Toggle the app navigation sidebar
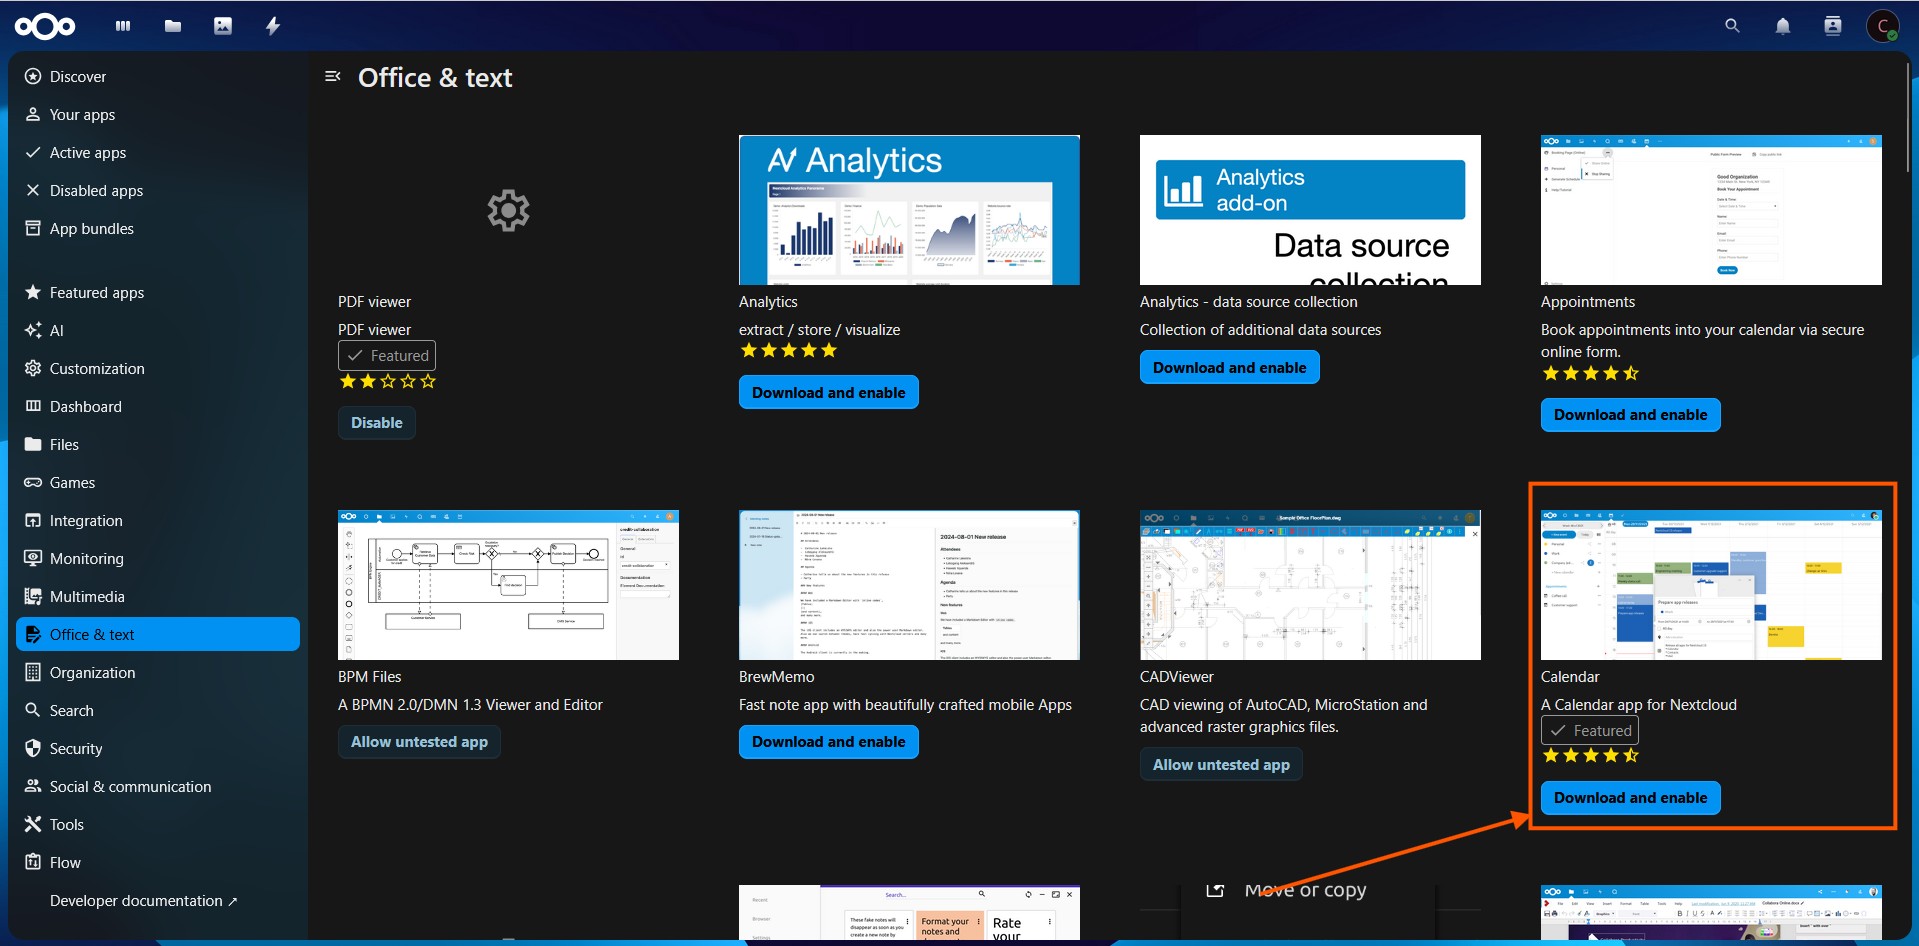The height and width of the screenshot is (946, 1919). pos(333,77)
